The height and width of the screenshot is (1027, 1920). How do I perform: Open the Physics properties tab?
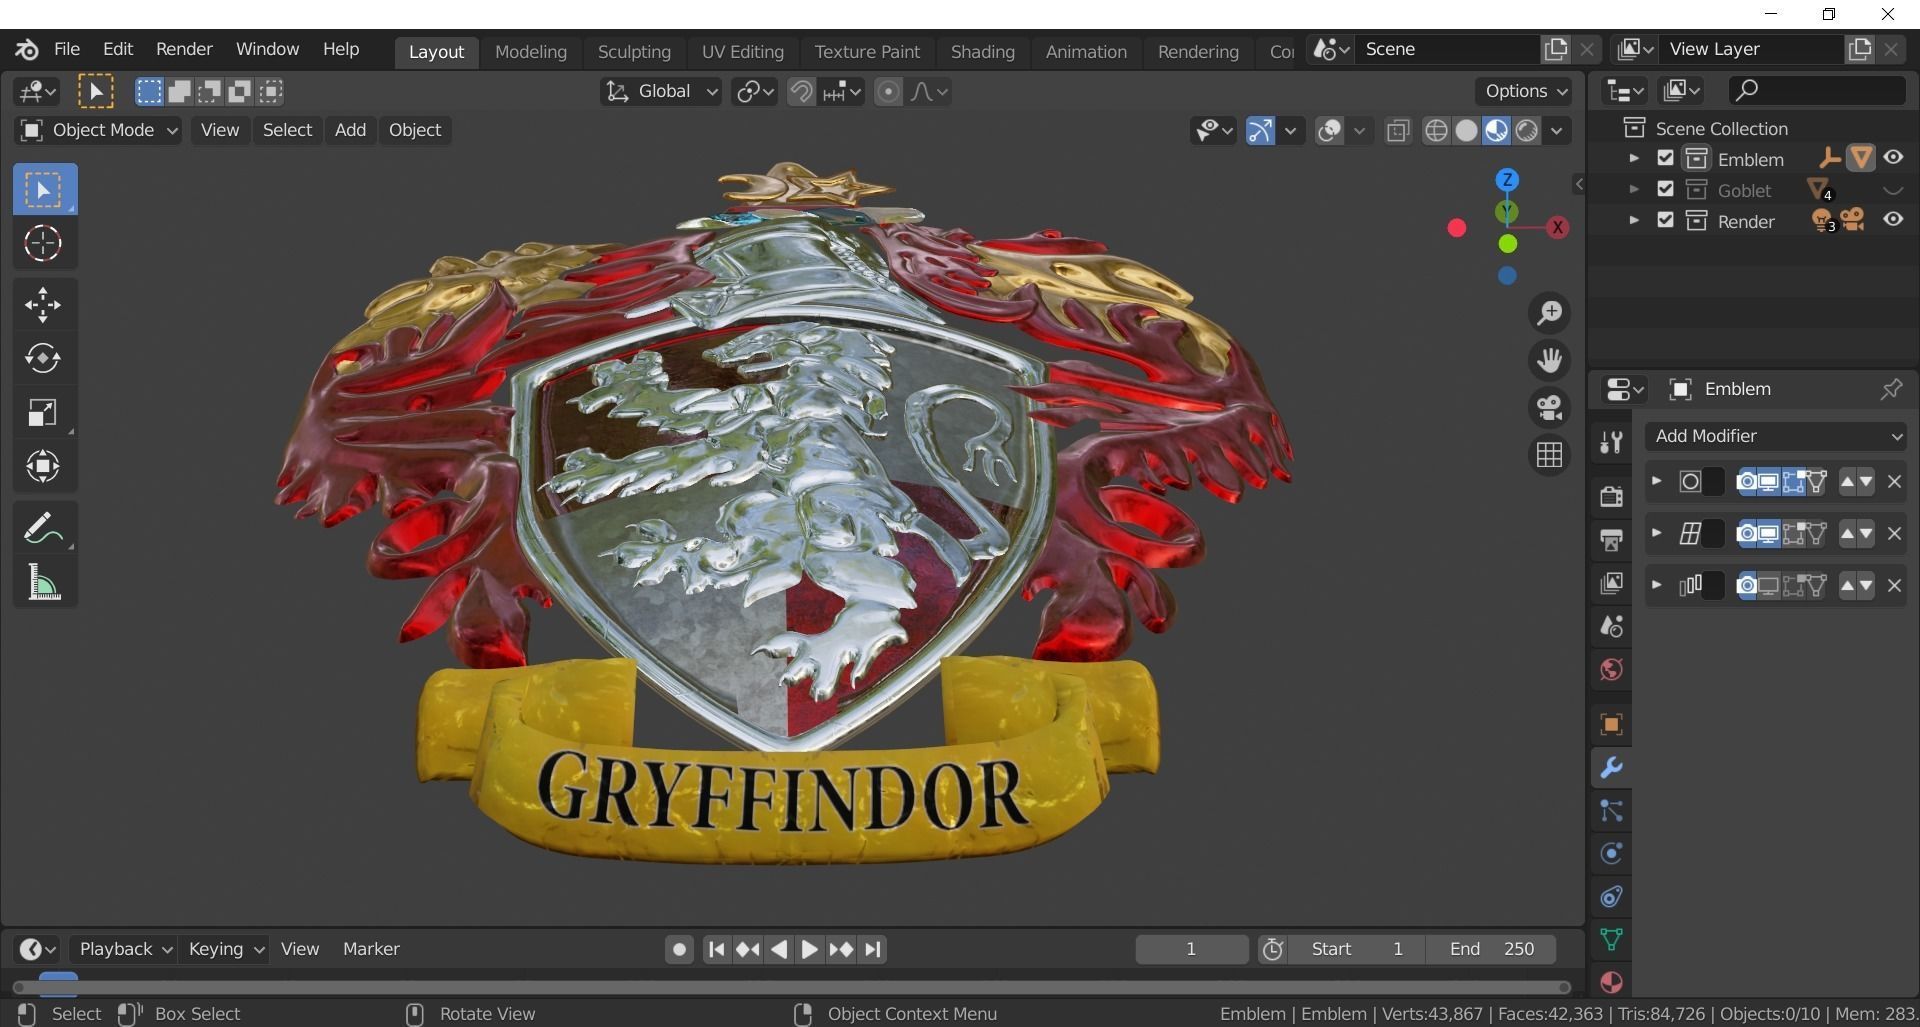[x=1611, y=854]
